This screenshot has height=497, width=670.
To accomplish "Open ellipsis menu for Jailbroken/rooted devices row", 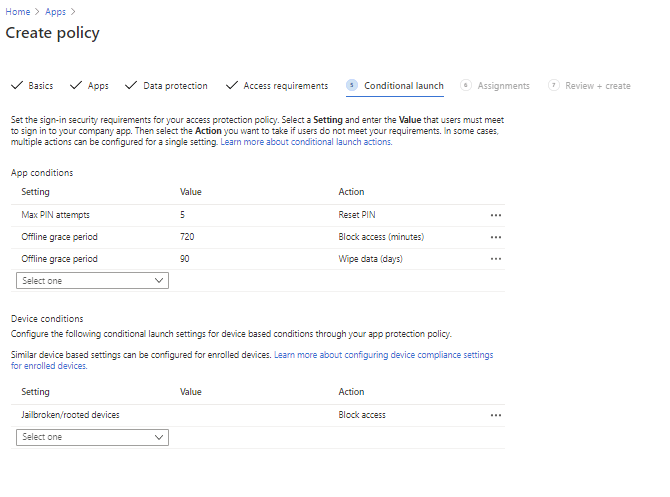I will [496, 415].
